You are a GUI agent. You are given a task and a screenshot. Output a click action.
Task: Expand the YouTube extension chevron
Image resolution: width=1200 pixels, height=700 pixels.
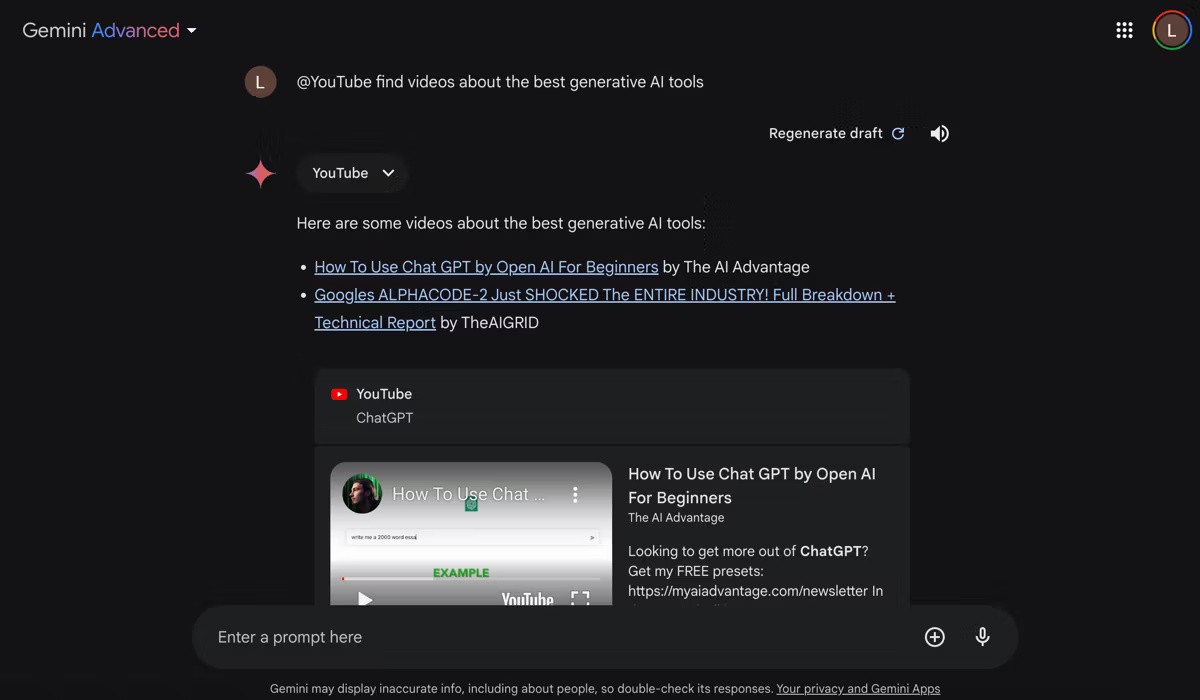click(388, 173)
